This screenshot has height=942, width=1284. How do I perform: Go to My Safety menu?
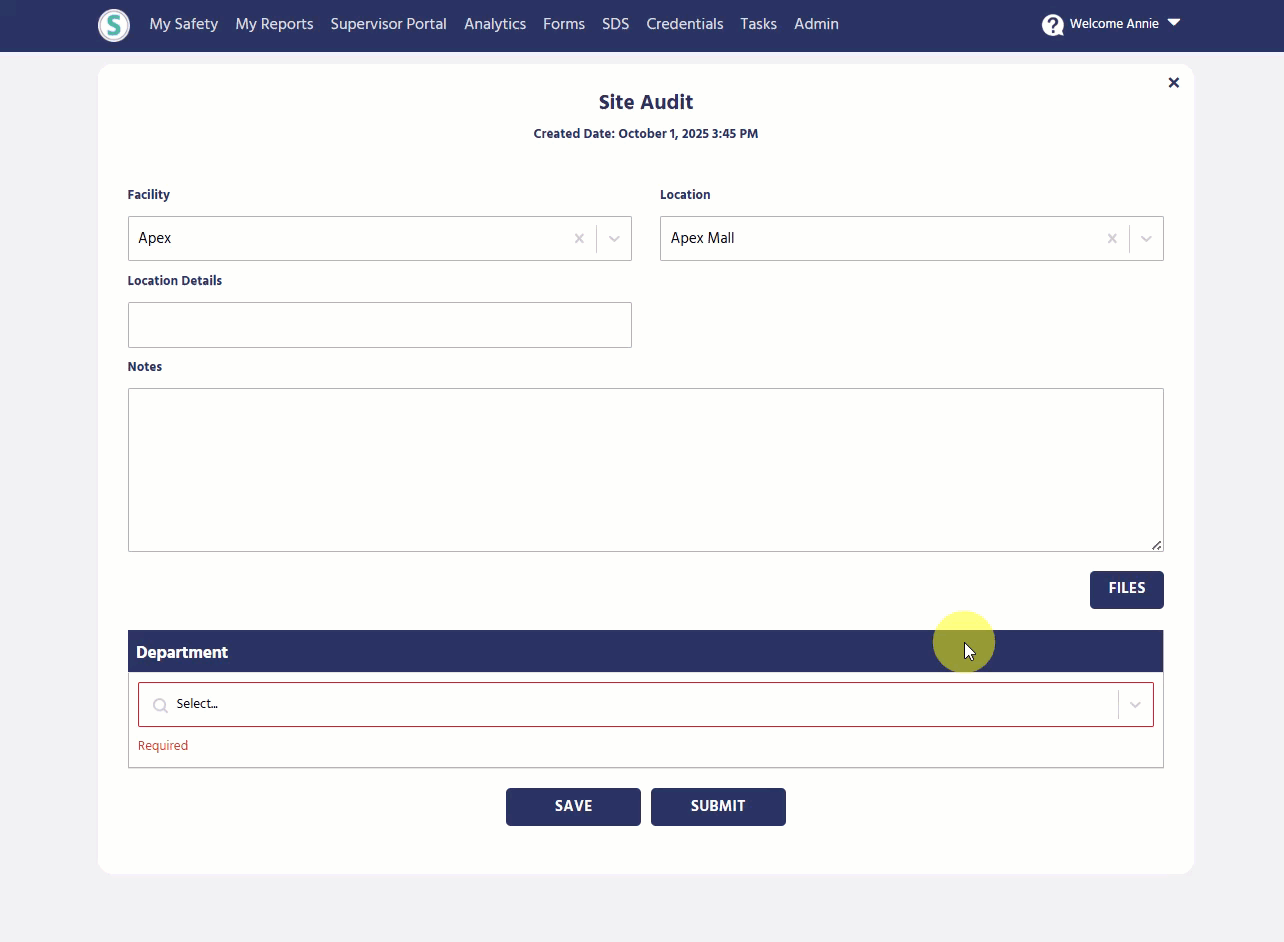[183, 24]
